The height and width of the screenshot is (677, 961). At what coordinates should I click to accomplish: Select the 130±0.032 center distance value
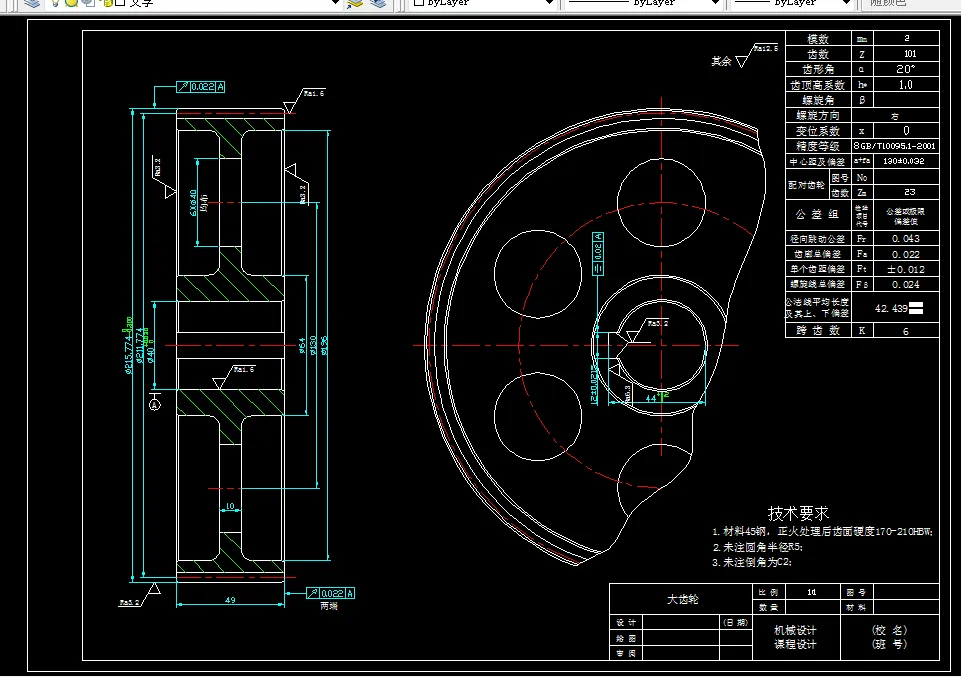point(903,161)
